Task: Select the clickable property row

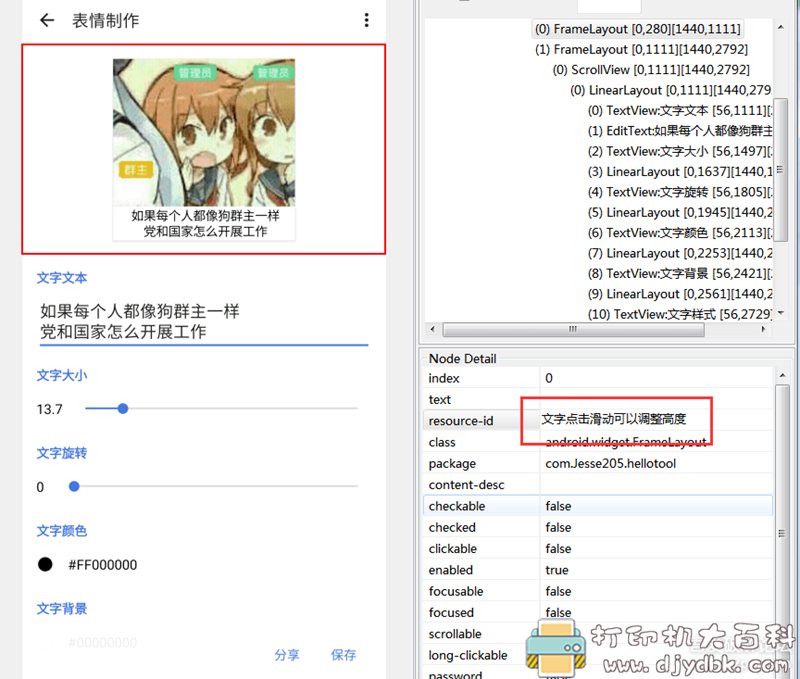Action: 598,549
